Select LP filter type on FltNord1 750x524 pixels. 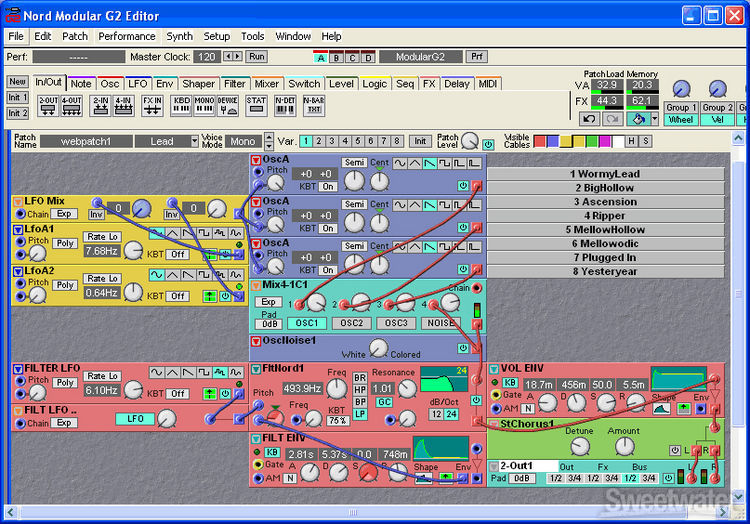[x=360, y=414]
